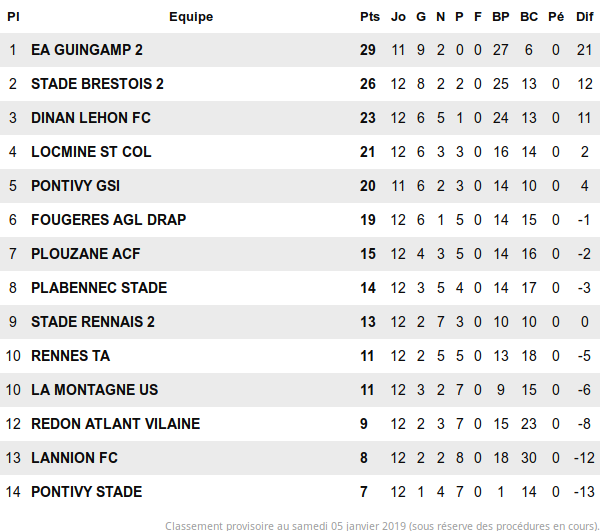Click PLOUZANE ACF in the table
Viewport: 600px width, 531px height.
point(86,254)
